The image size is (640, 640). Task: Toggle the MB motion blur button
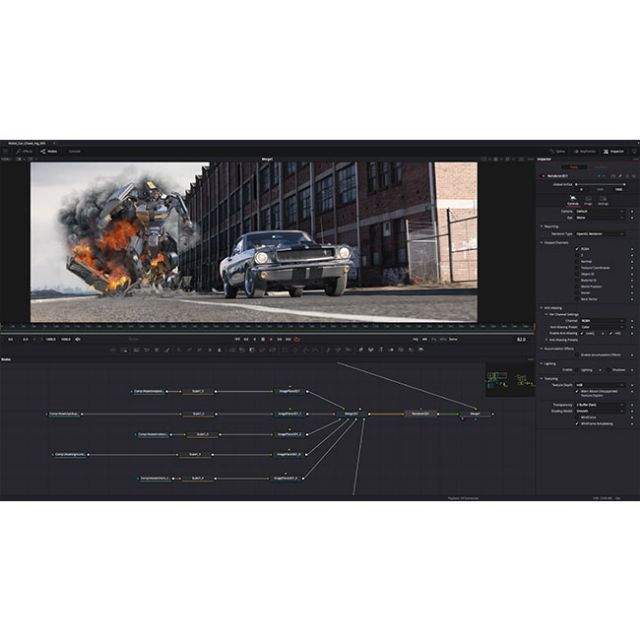coord(424,339)
